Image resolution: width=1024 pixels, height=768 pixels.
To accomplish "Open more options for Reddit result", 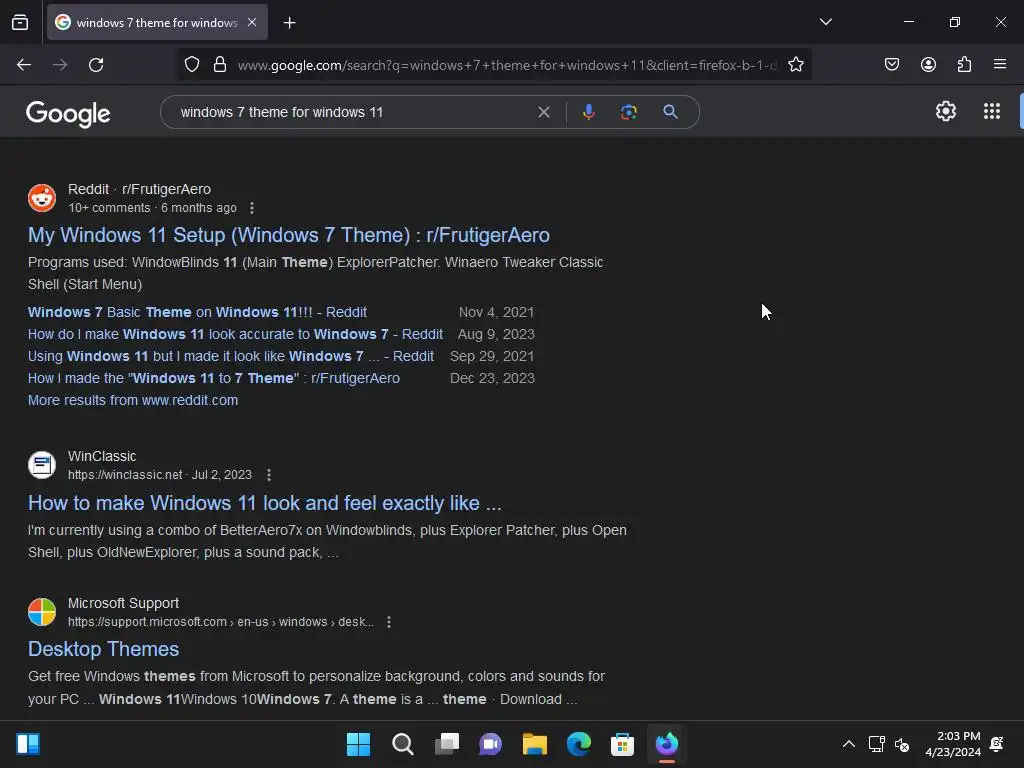I will point(252,208).
